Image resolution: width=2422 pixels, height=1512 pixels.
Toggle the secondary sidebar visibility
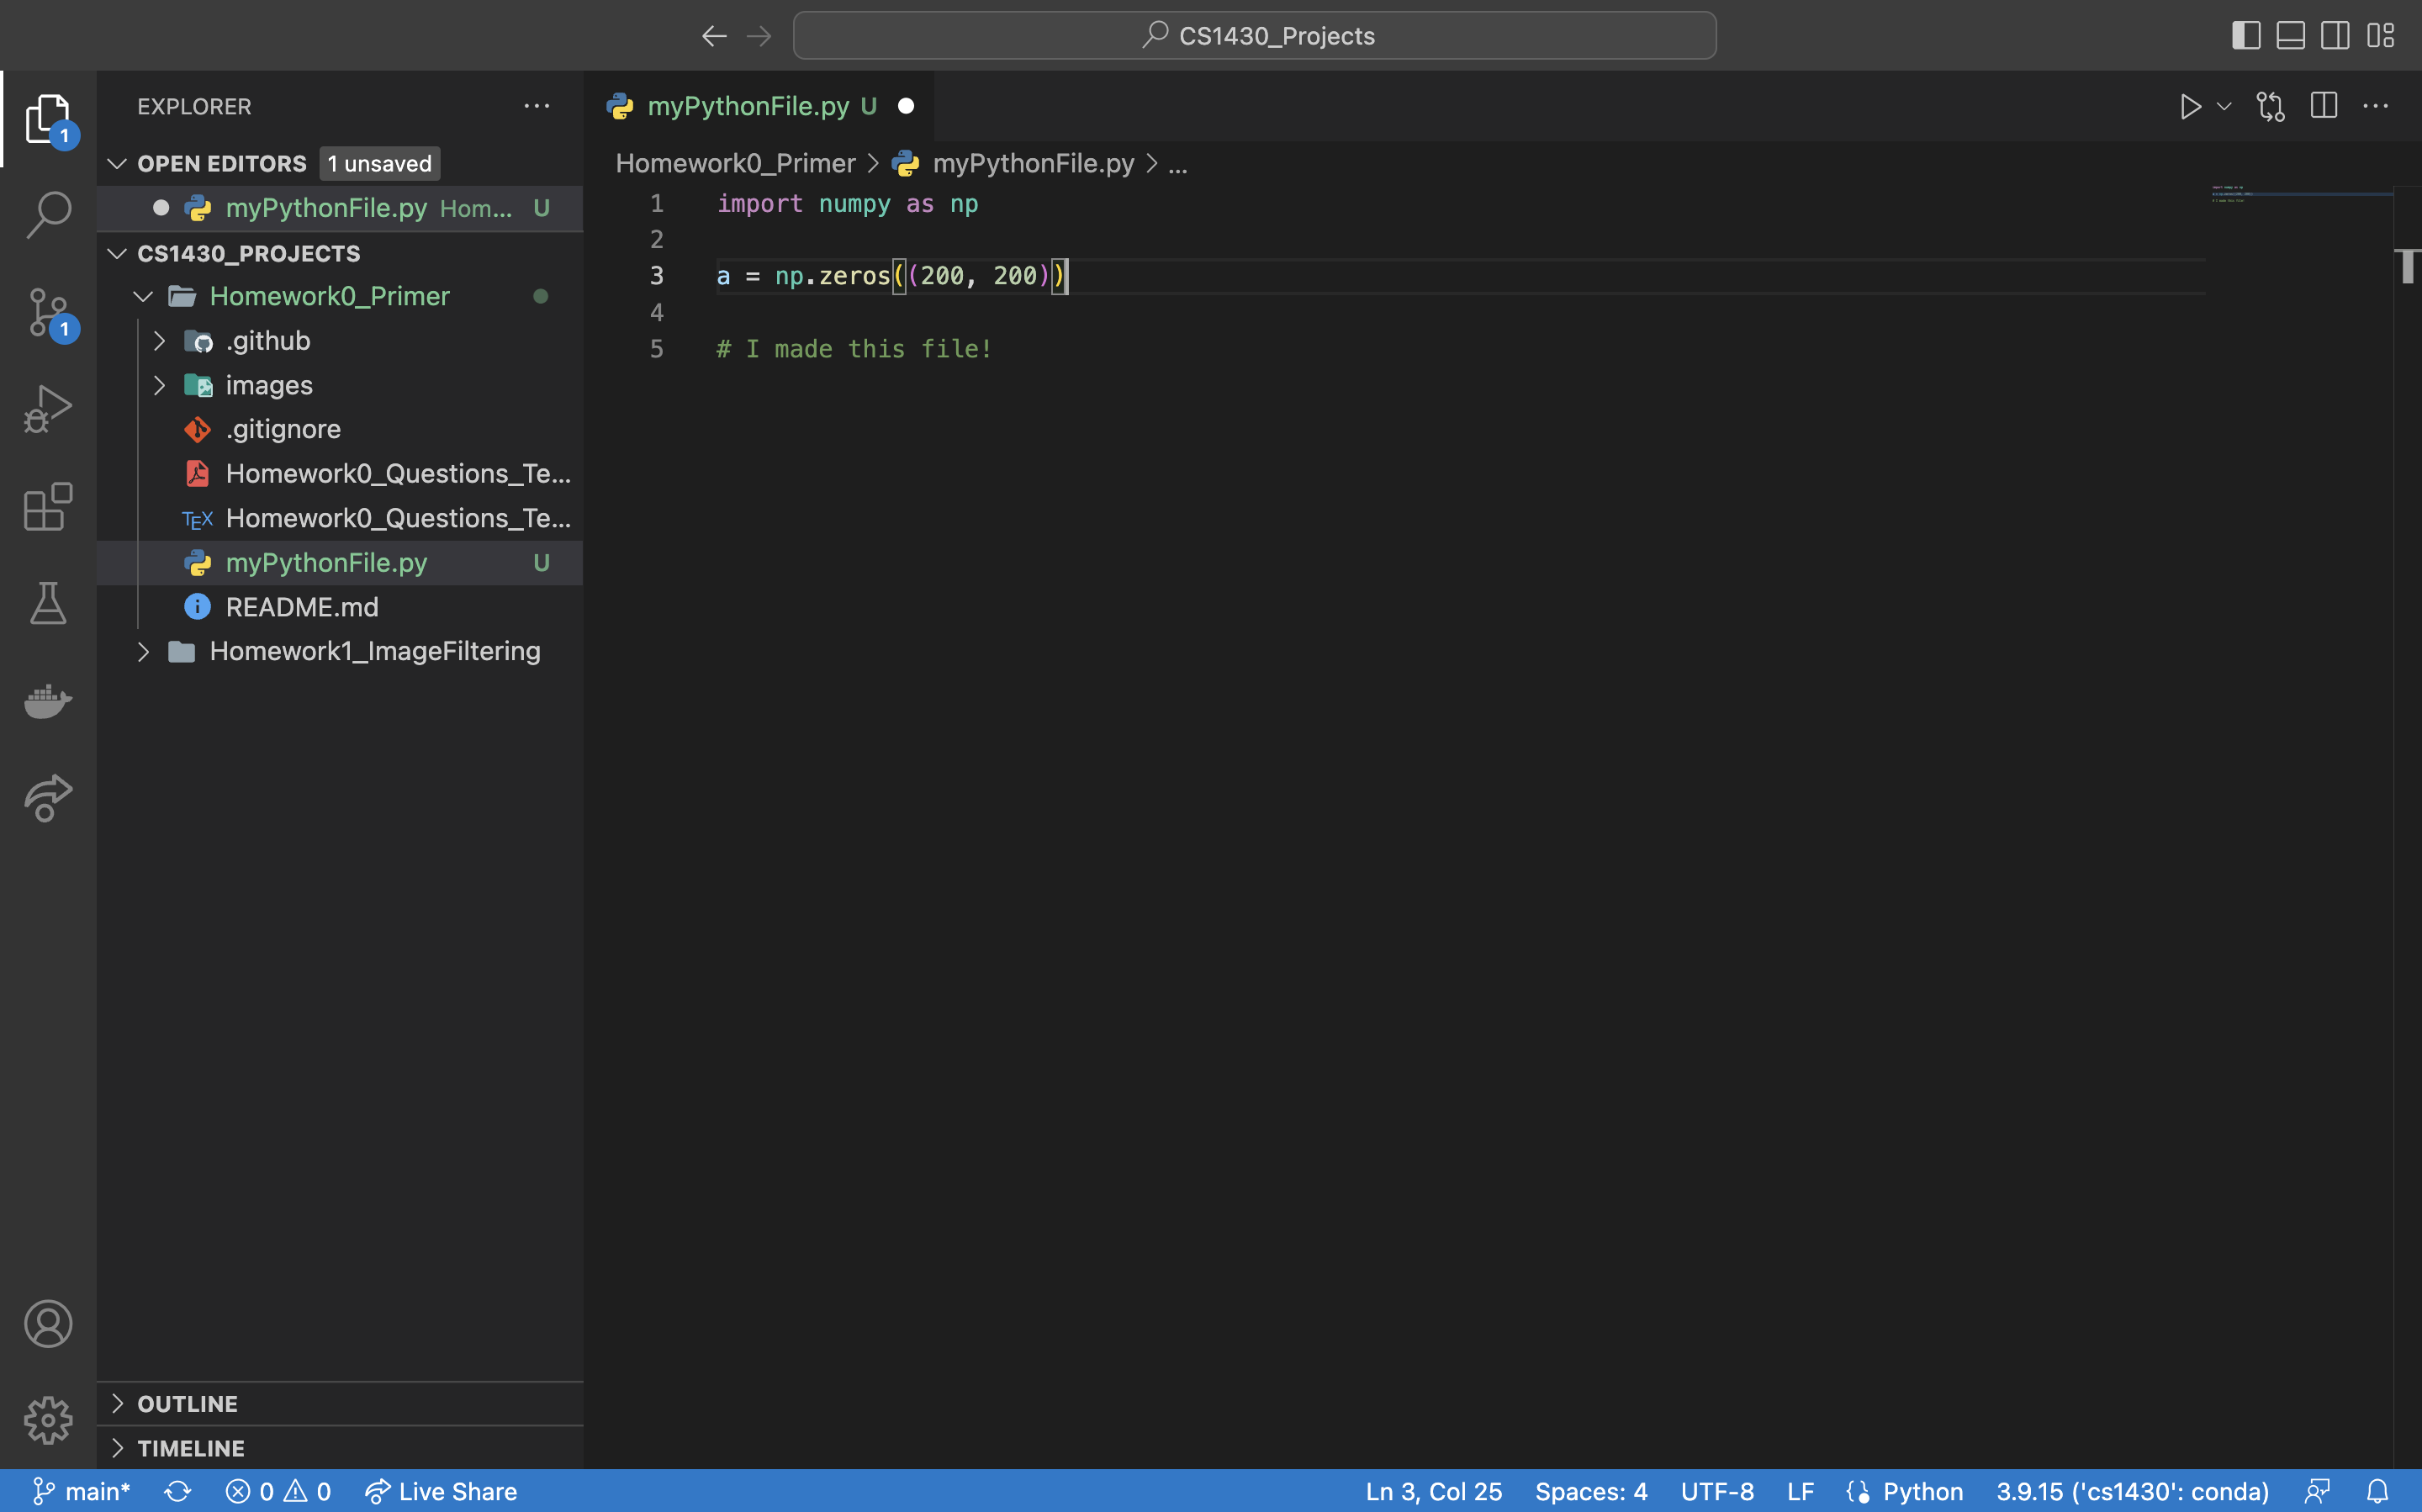tap(2335, 35)
